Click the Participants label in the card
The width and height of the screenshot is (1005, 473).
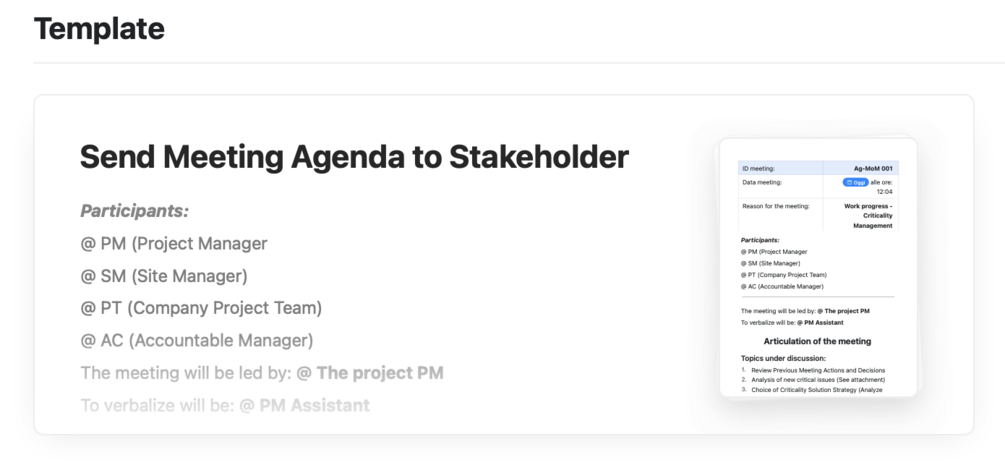click(x=134, y=211)
